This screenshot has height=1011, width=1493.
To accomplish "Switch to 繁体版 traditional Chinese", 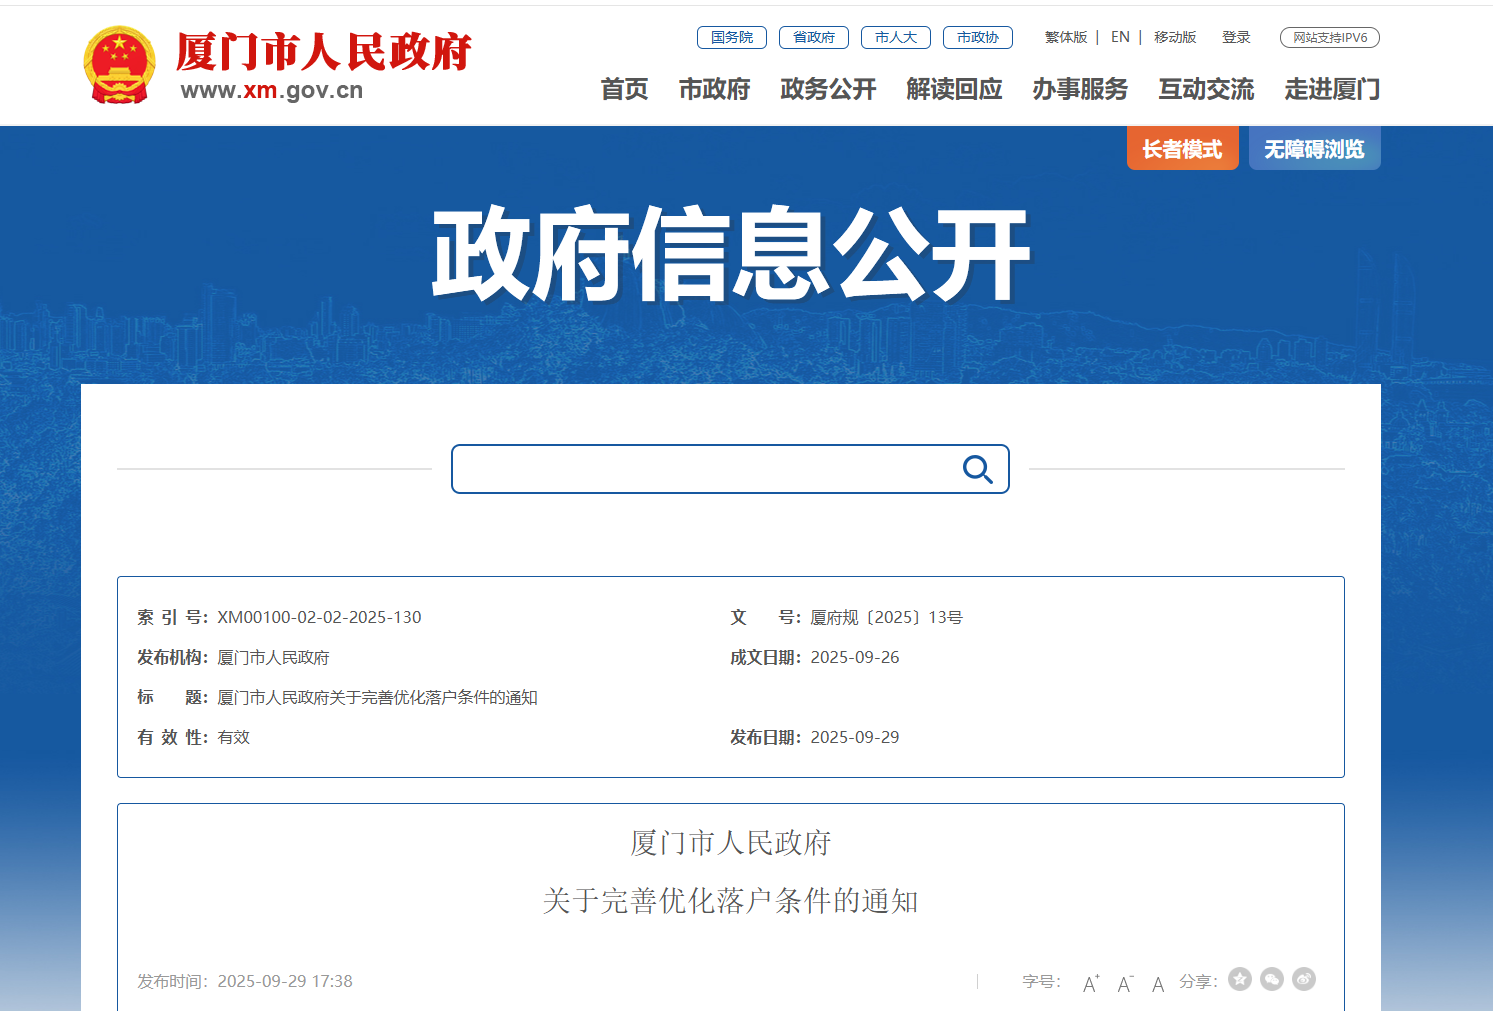I will pyautogui.click(x=1065, y=37).
